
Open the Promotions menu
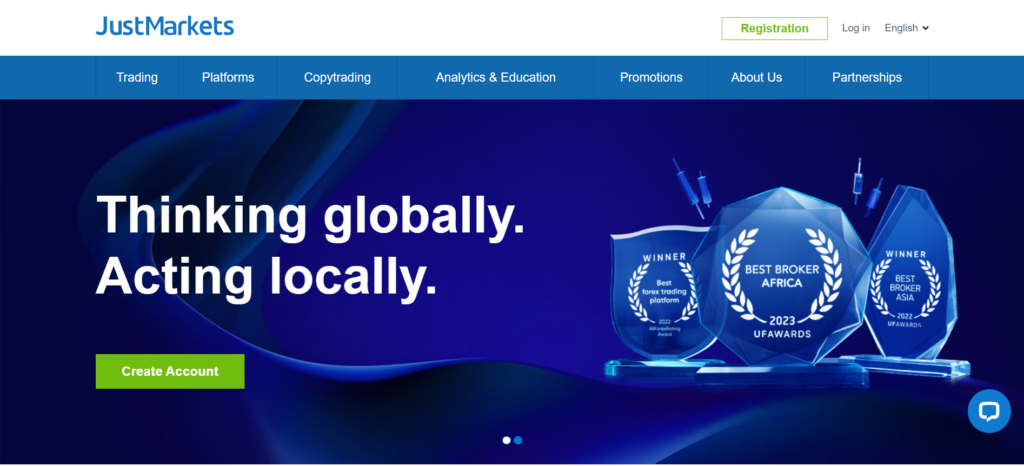click(x=651, y=78)
